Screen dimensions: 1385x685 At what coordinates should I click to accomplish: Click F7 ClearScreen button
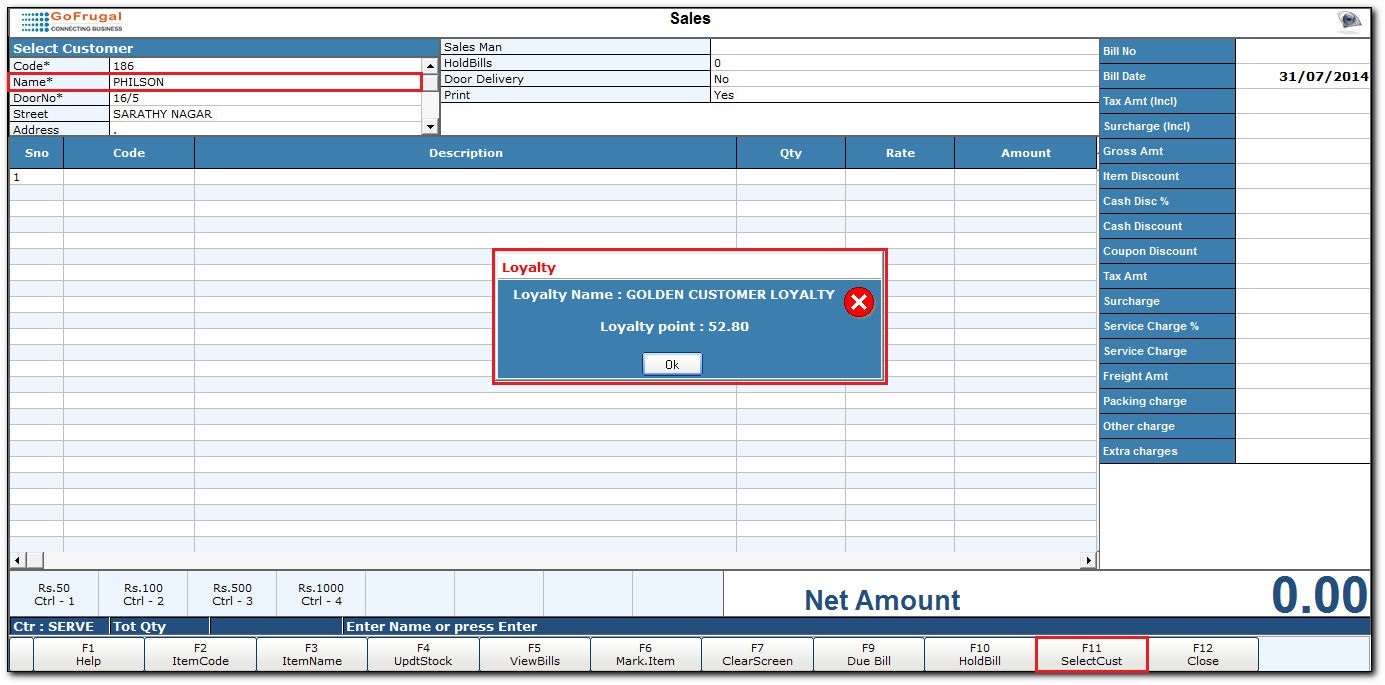(x=757, y=654)
